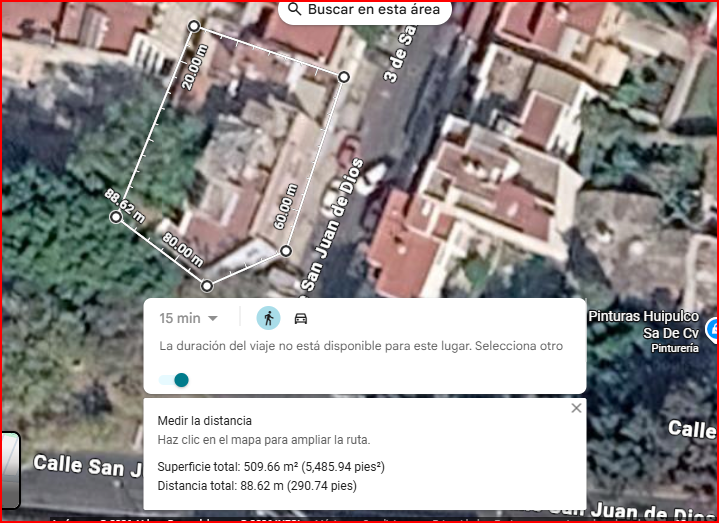Click the measurement point near the 88.62 m label
The width and height of the screenshot is (719, 523).
pyautogui.click(x=116, y=216)
